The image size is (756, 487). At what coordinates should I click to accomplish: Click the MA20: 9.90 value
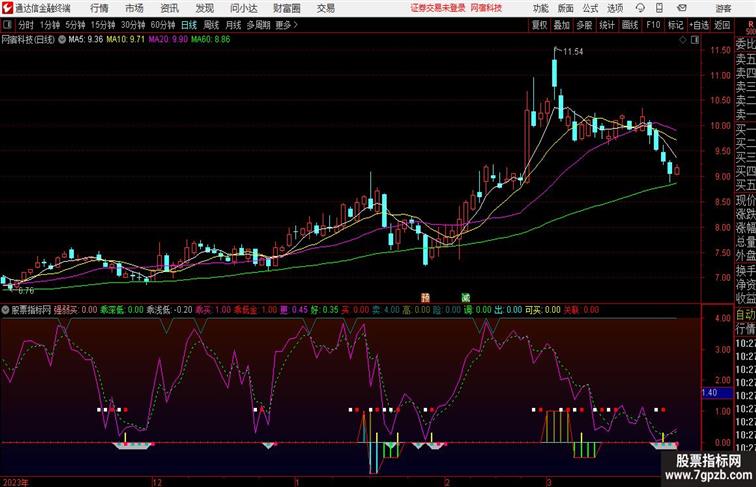[168, 40]
